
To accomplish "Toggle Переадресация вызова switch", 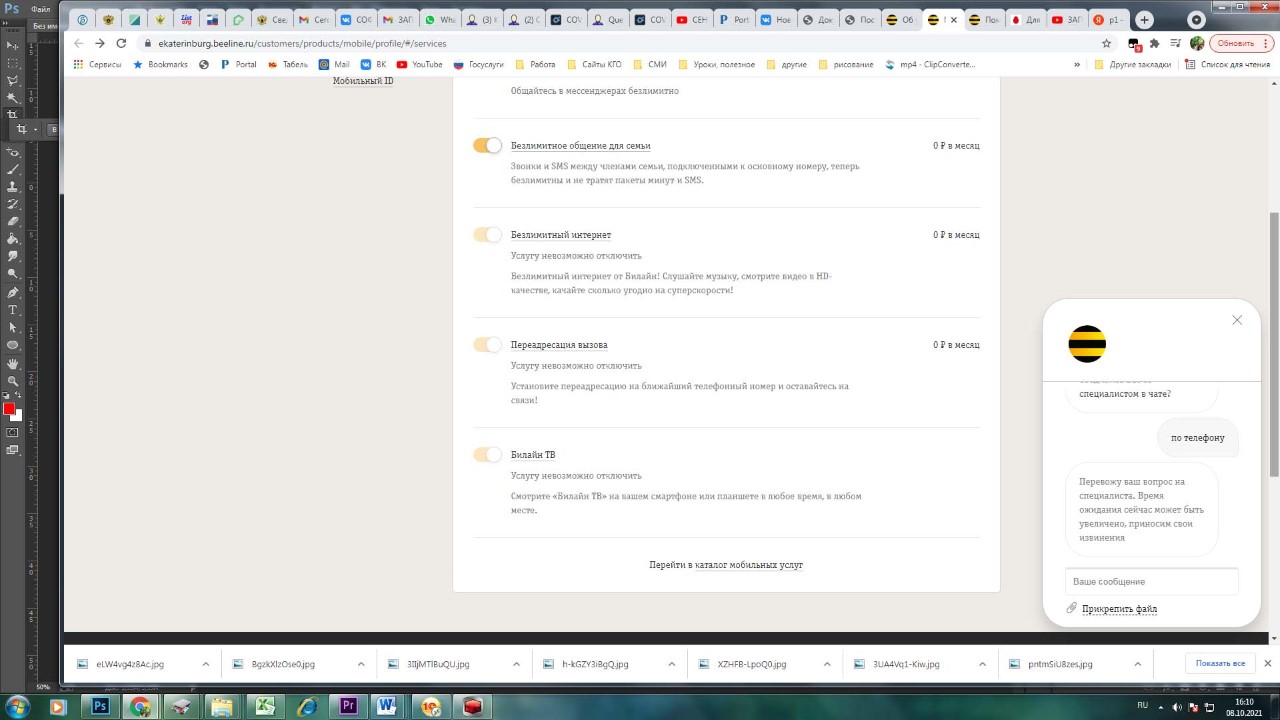I will (487, 345).
